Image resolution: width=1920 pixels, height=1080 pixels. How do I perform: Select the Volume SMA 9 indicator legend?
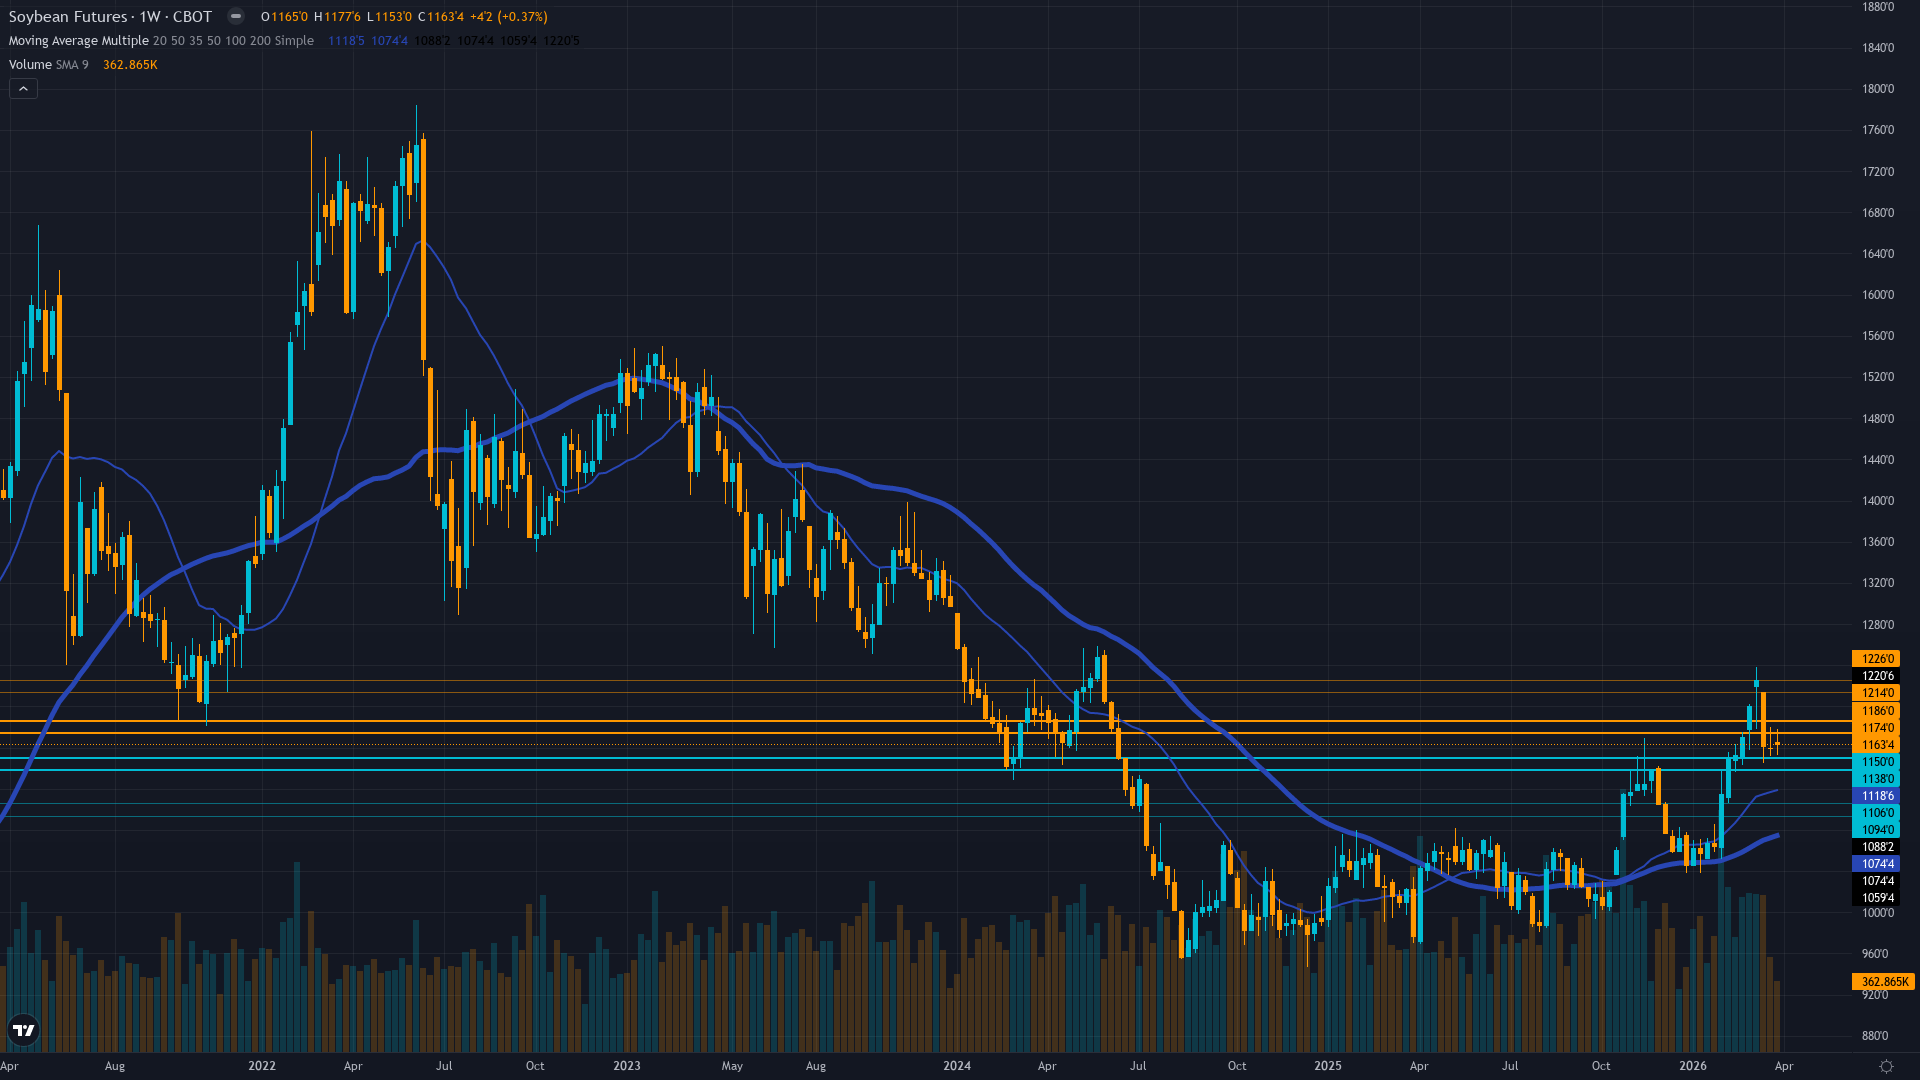pyautogui.click(x=48, y=65)
